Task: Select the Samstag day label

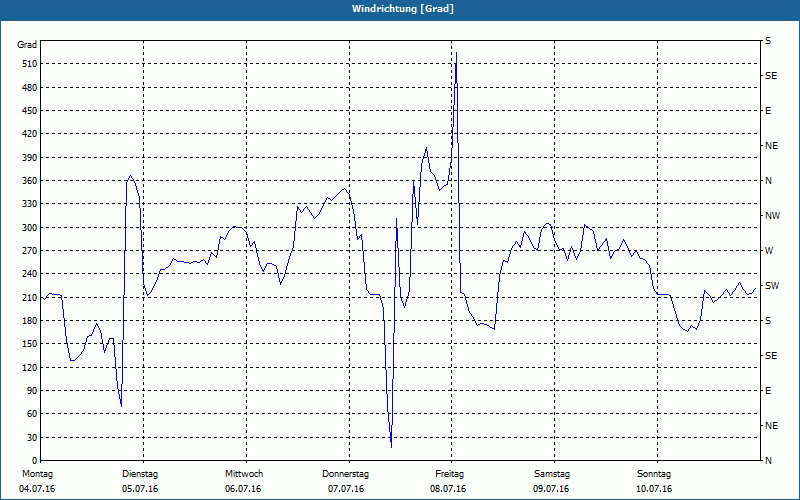Action: [552, 474]
